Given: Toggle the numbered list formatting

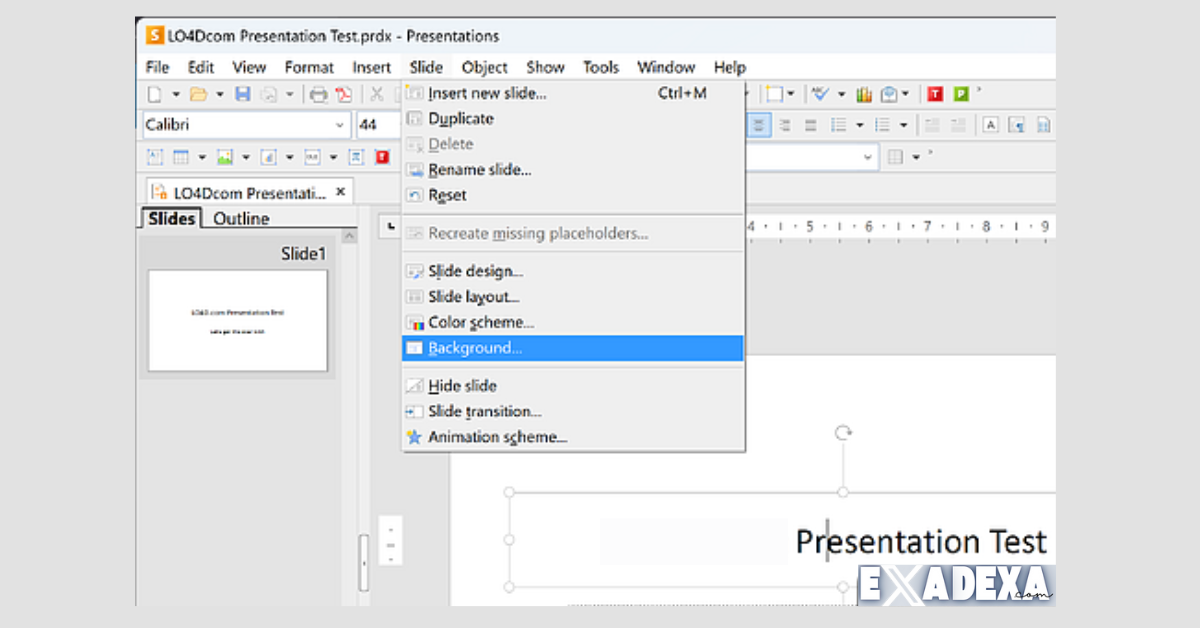Looking at the screenshot, I should [x=882, y=125].
